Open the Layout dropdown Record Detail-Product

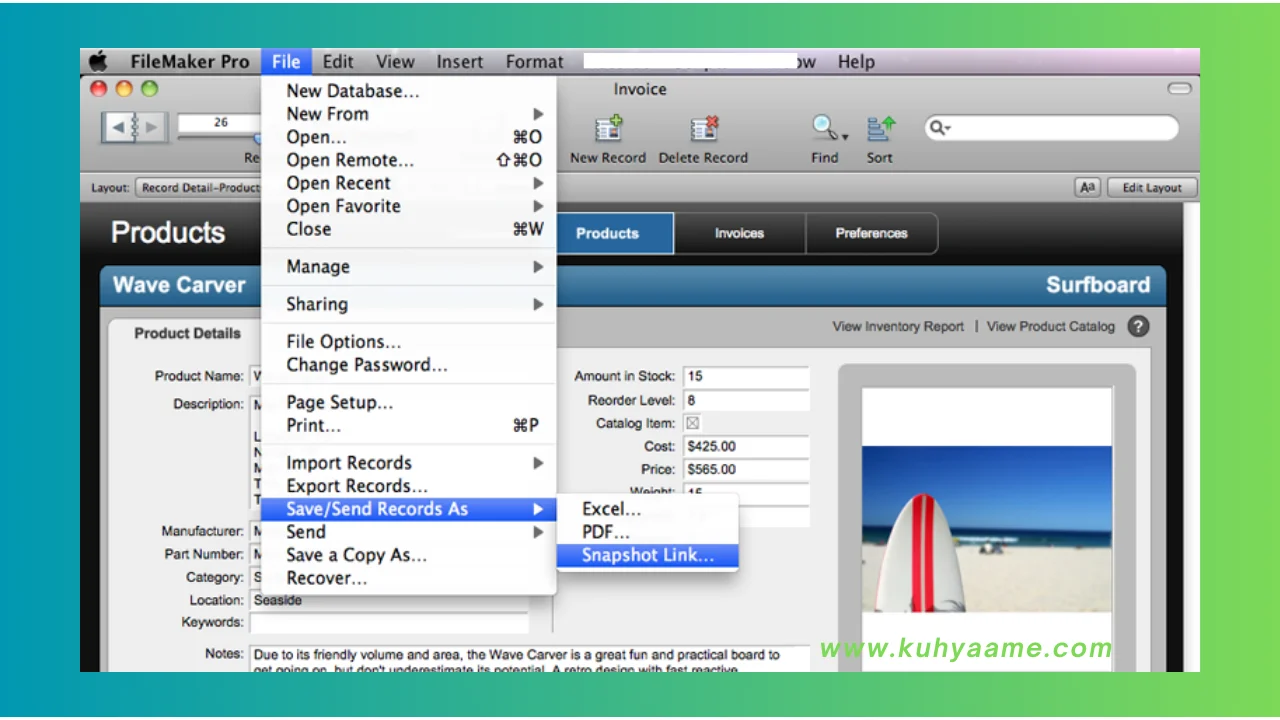tap(200, 188)
